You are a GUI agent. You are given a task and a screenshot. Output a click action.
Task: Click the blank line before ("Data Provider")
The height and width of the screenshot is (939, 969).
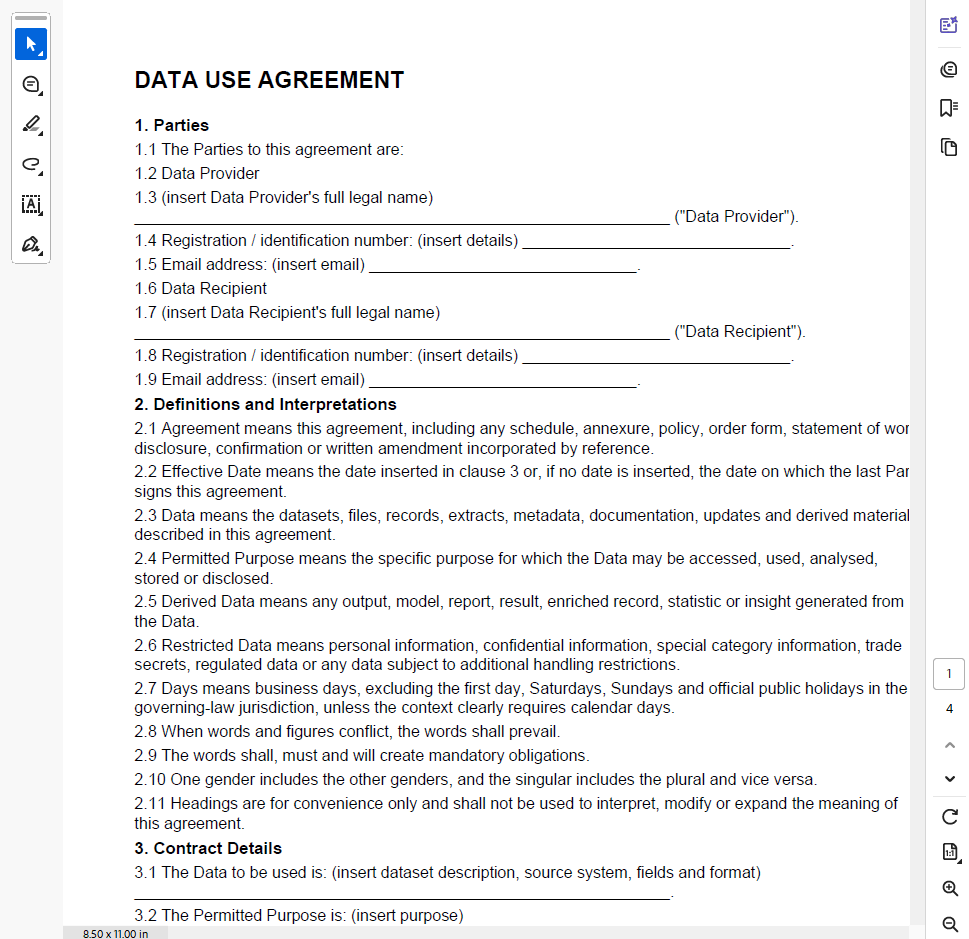(402, 221)
